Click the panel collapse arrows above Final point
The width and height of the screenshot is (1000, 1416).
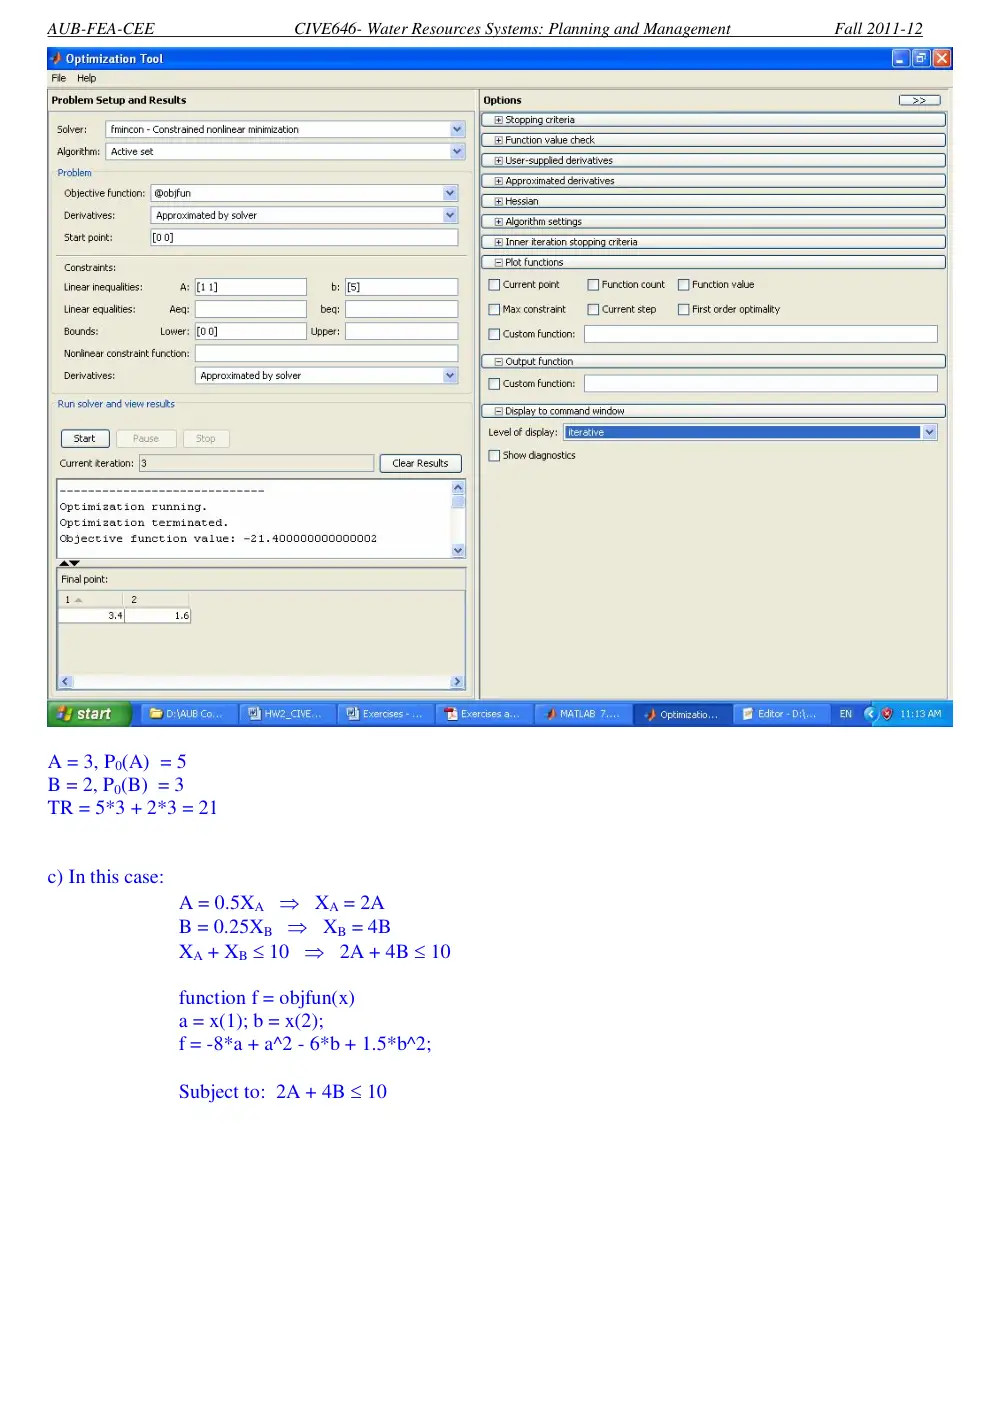click(x=69, y=563)
